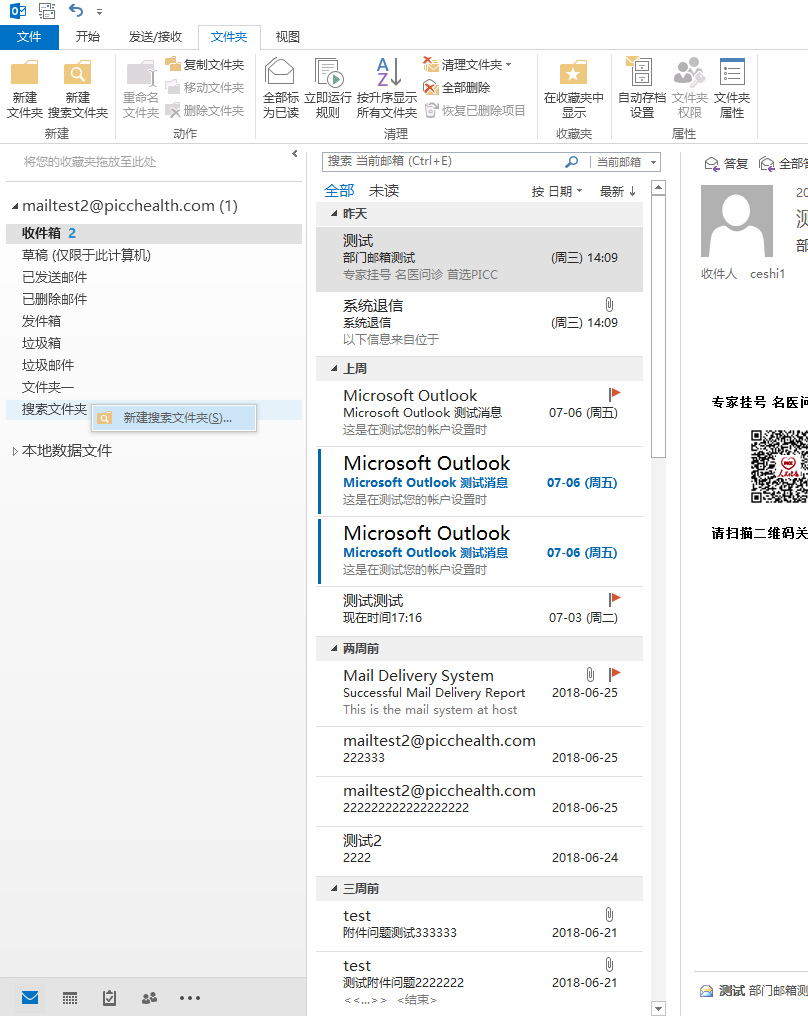
Task: Open People contacts in bottom navigation
Action: pos(150,997)
